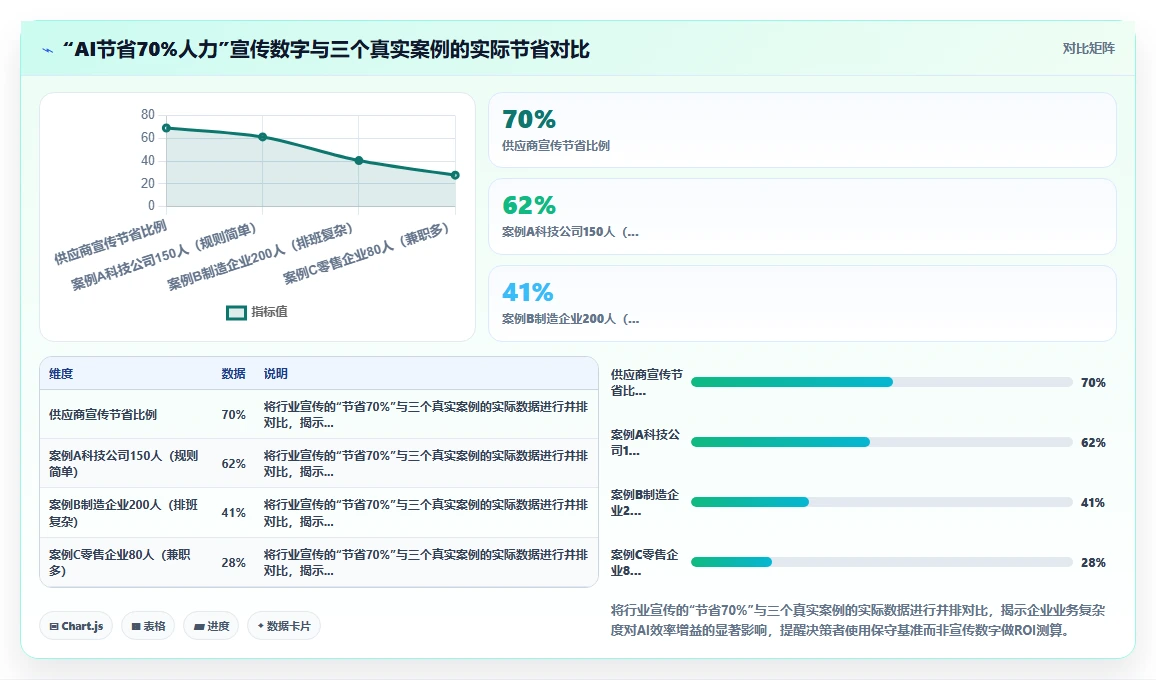Click the 案例B制造企业200人 caption under the 41% card
Image resolution: width=1156 pixels, height=680 pixels.
(570, 319)
